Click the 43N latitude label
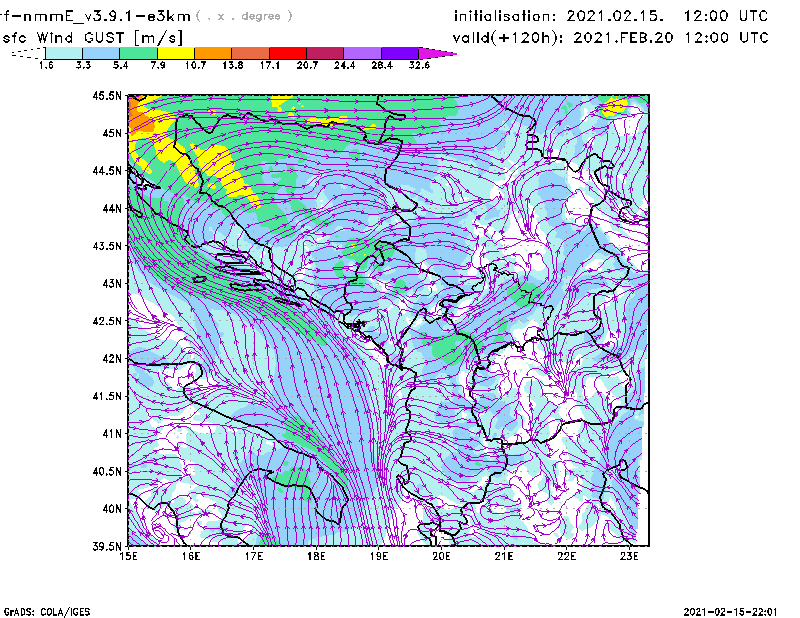The image size is (800, 618). click(x=112, y=283)
